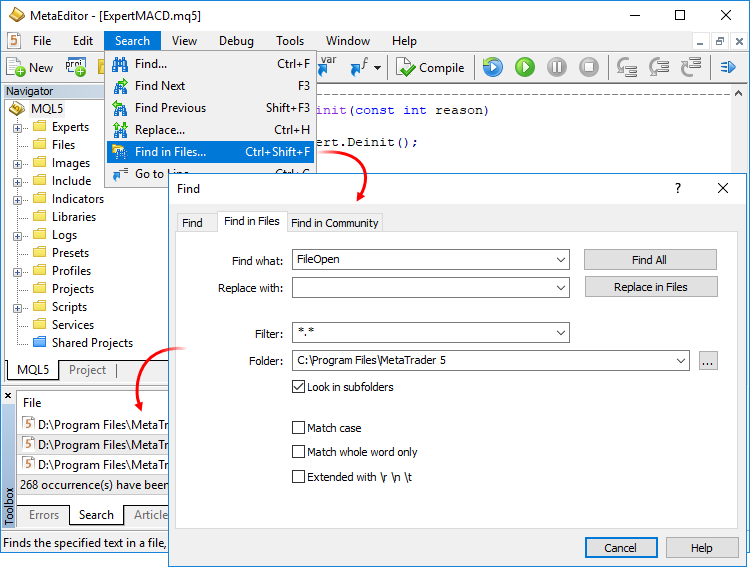Select the Presets folder
This screenshot has height=567, width=750.
tap(70, 253)
